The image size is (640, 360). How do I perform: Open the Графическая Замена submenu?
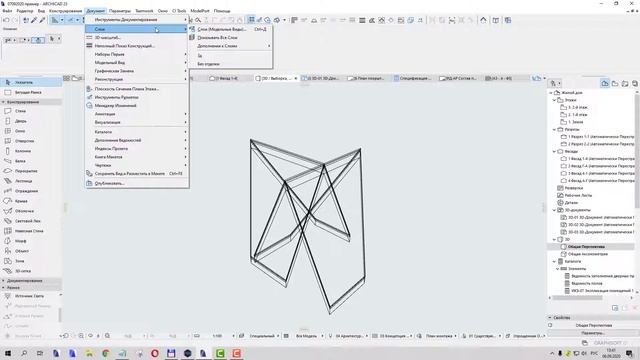[137, 71]
